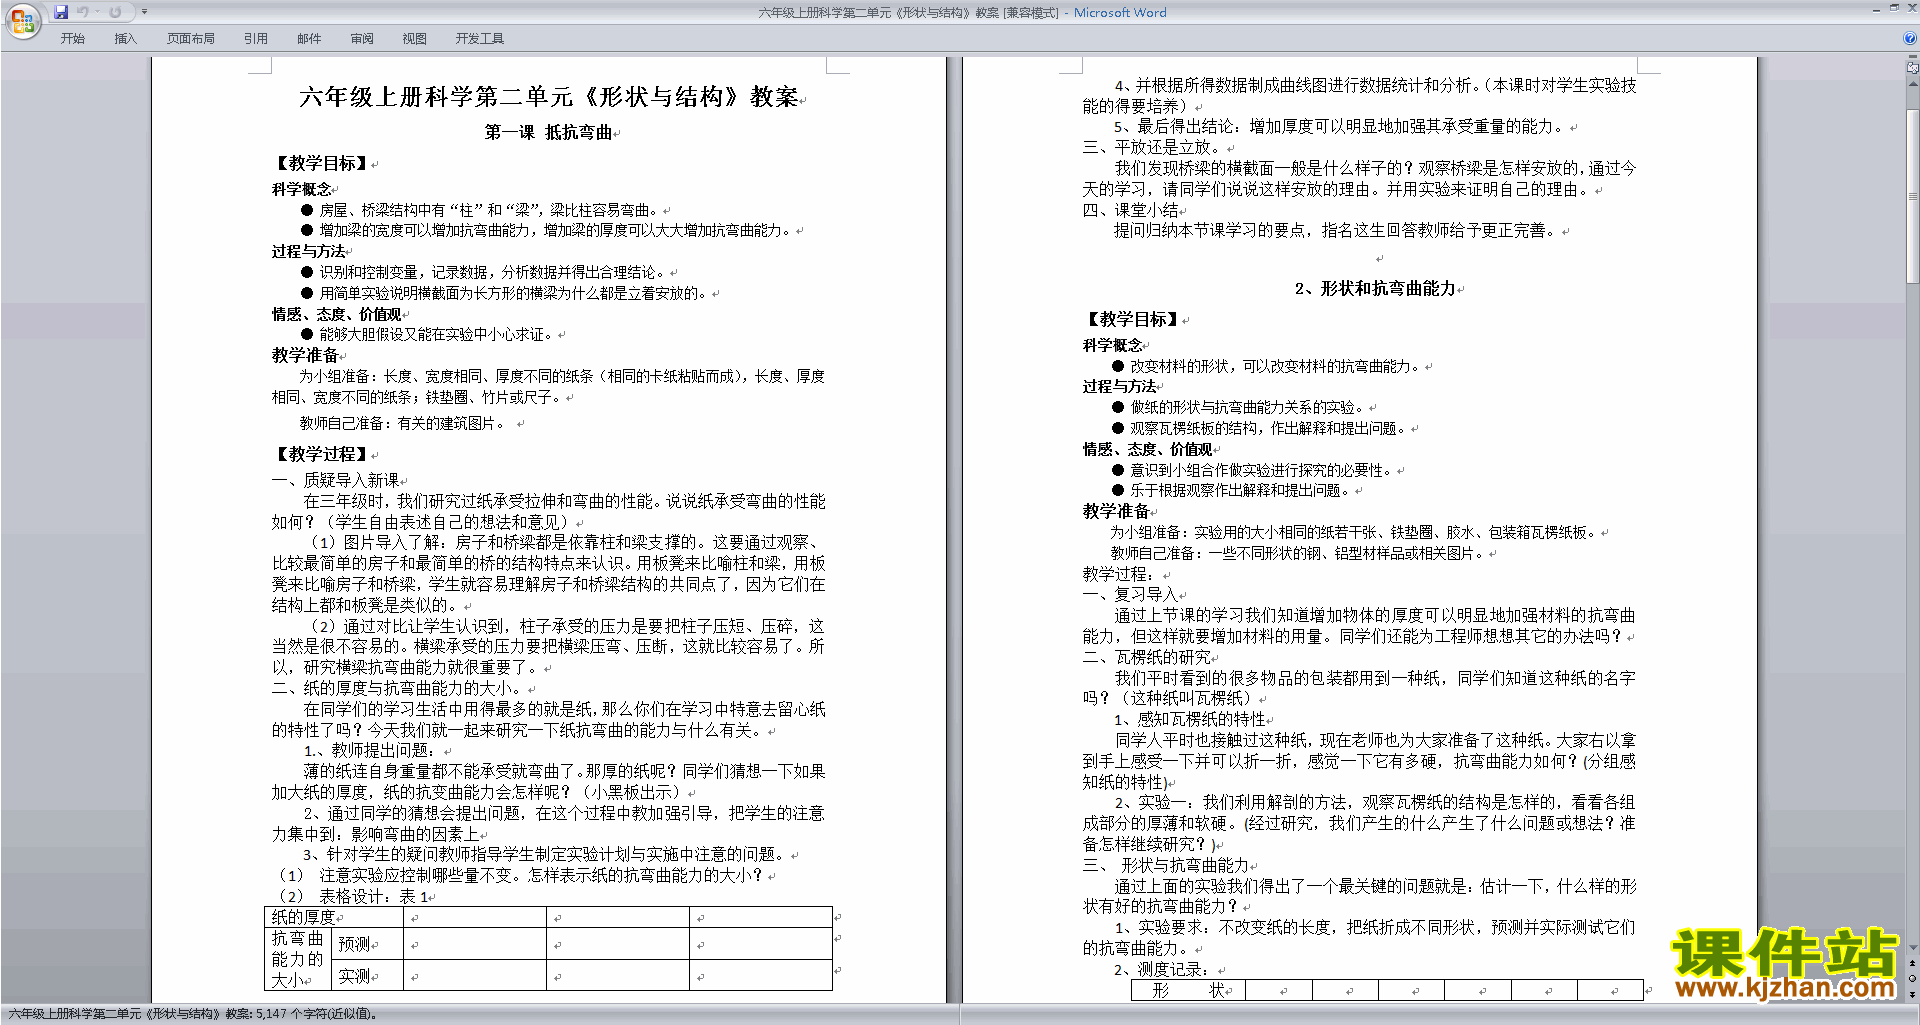The height and width of the screenshot is (1025, 1920).
Task: Click the Next Page double-arrow button
Action: [1913, 994]
